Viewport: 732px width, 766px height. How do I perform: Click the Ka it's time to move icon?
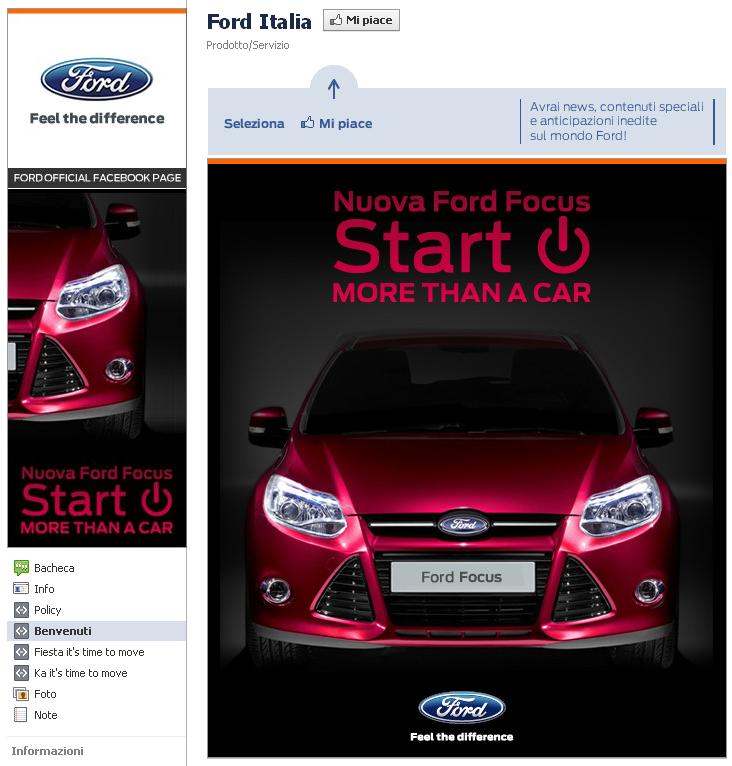tap(21, 673)
